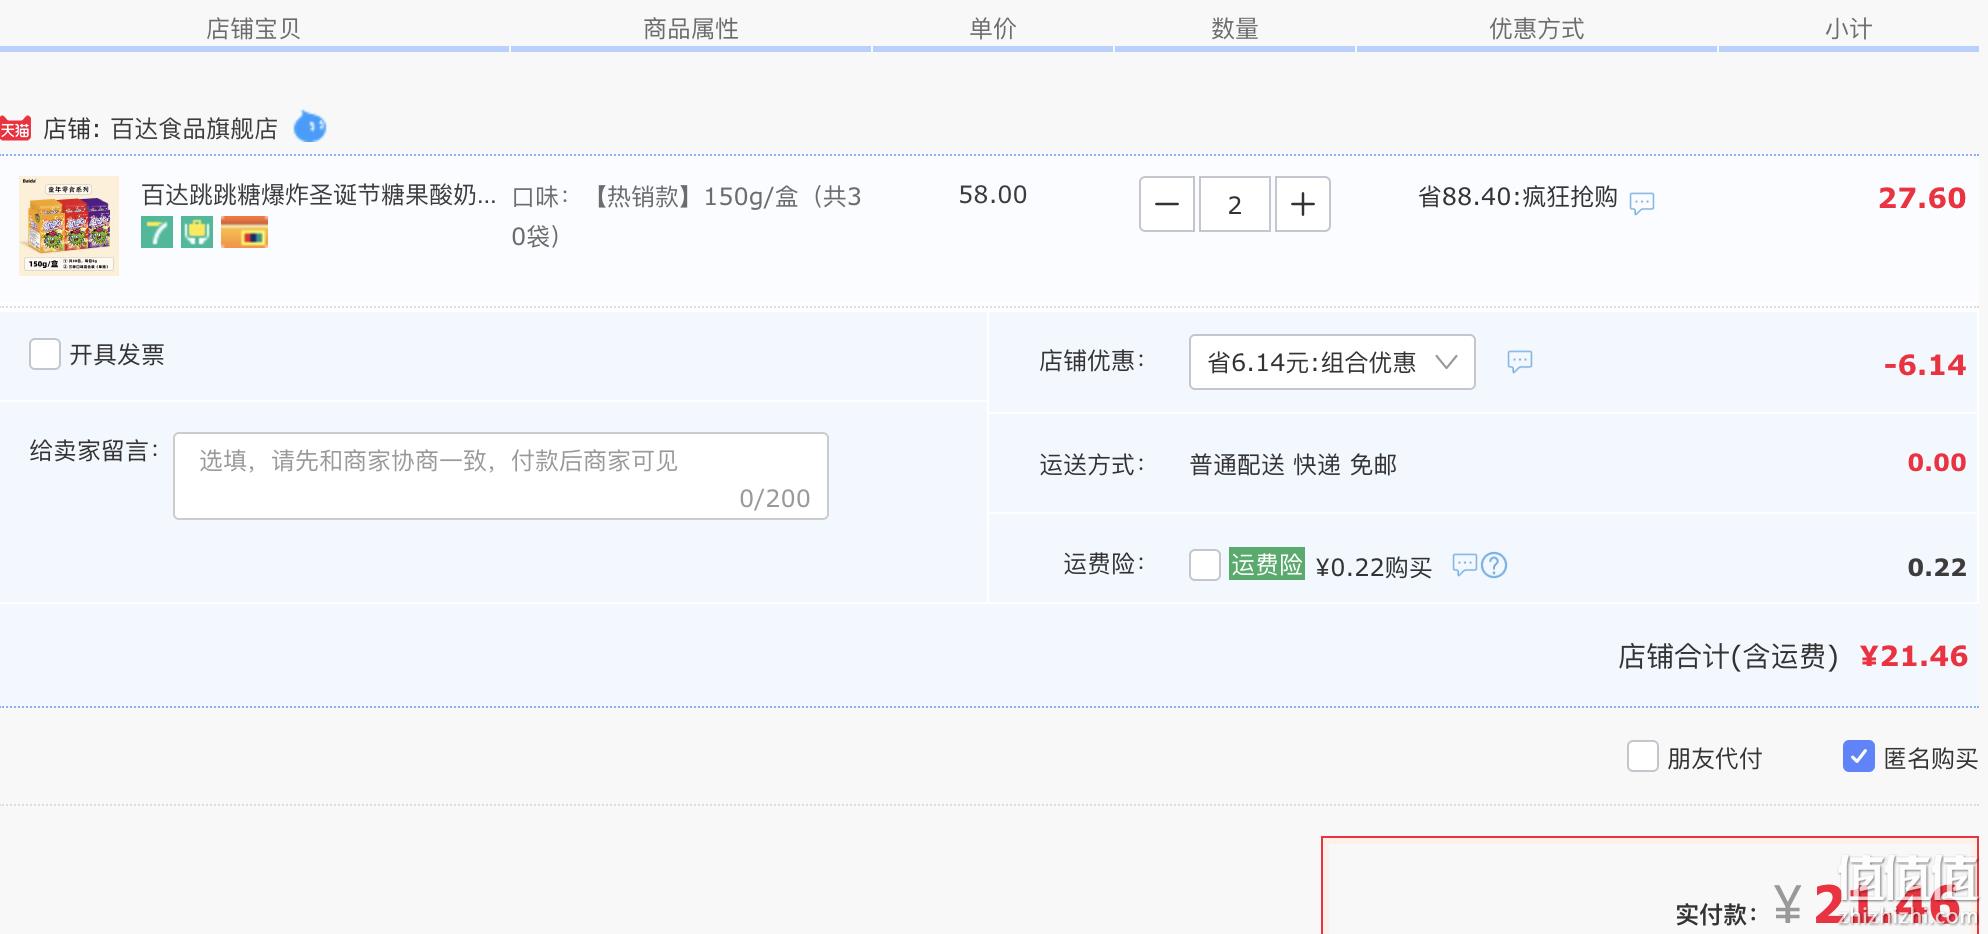Image resolution: width=1988 pixels, height=934 pixels.
Task: Click the shipping cost value 0.00
Action: click(x=1937, y=462)
